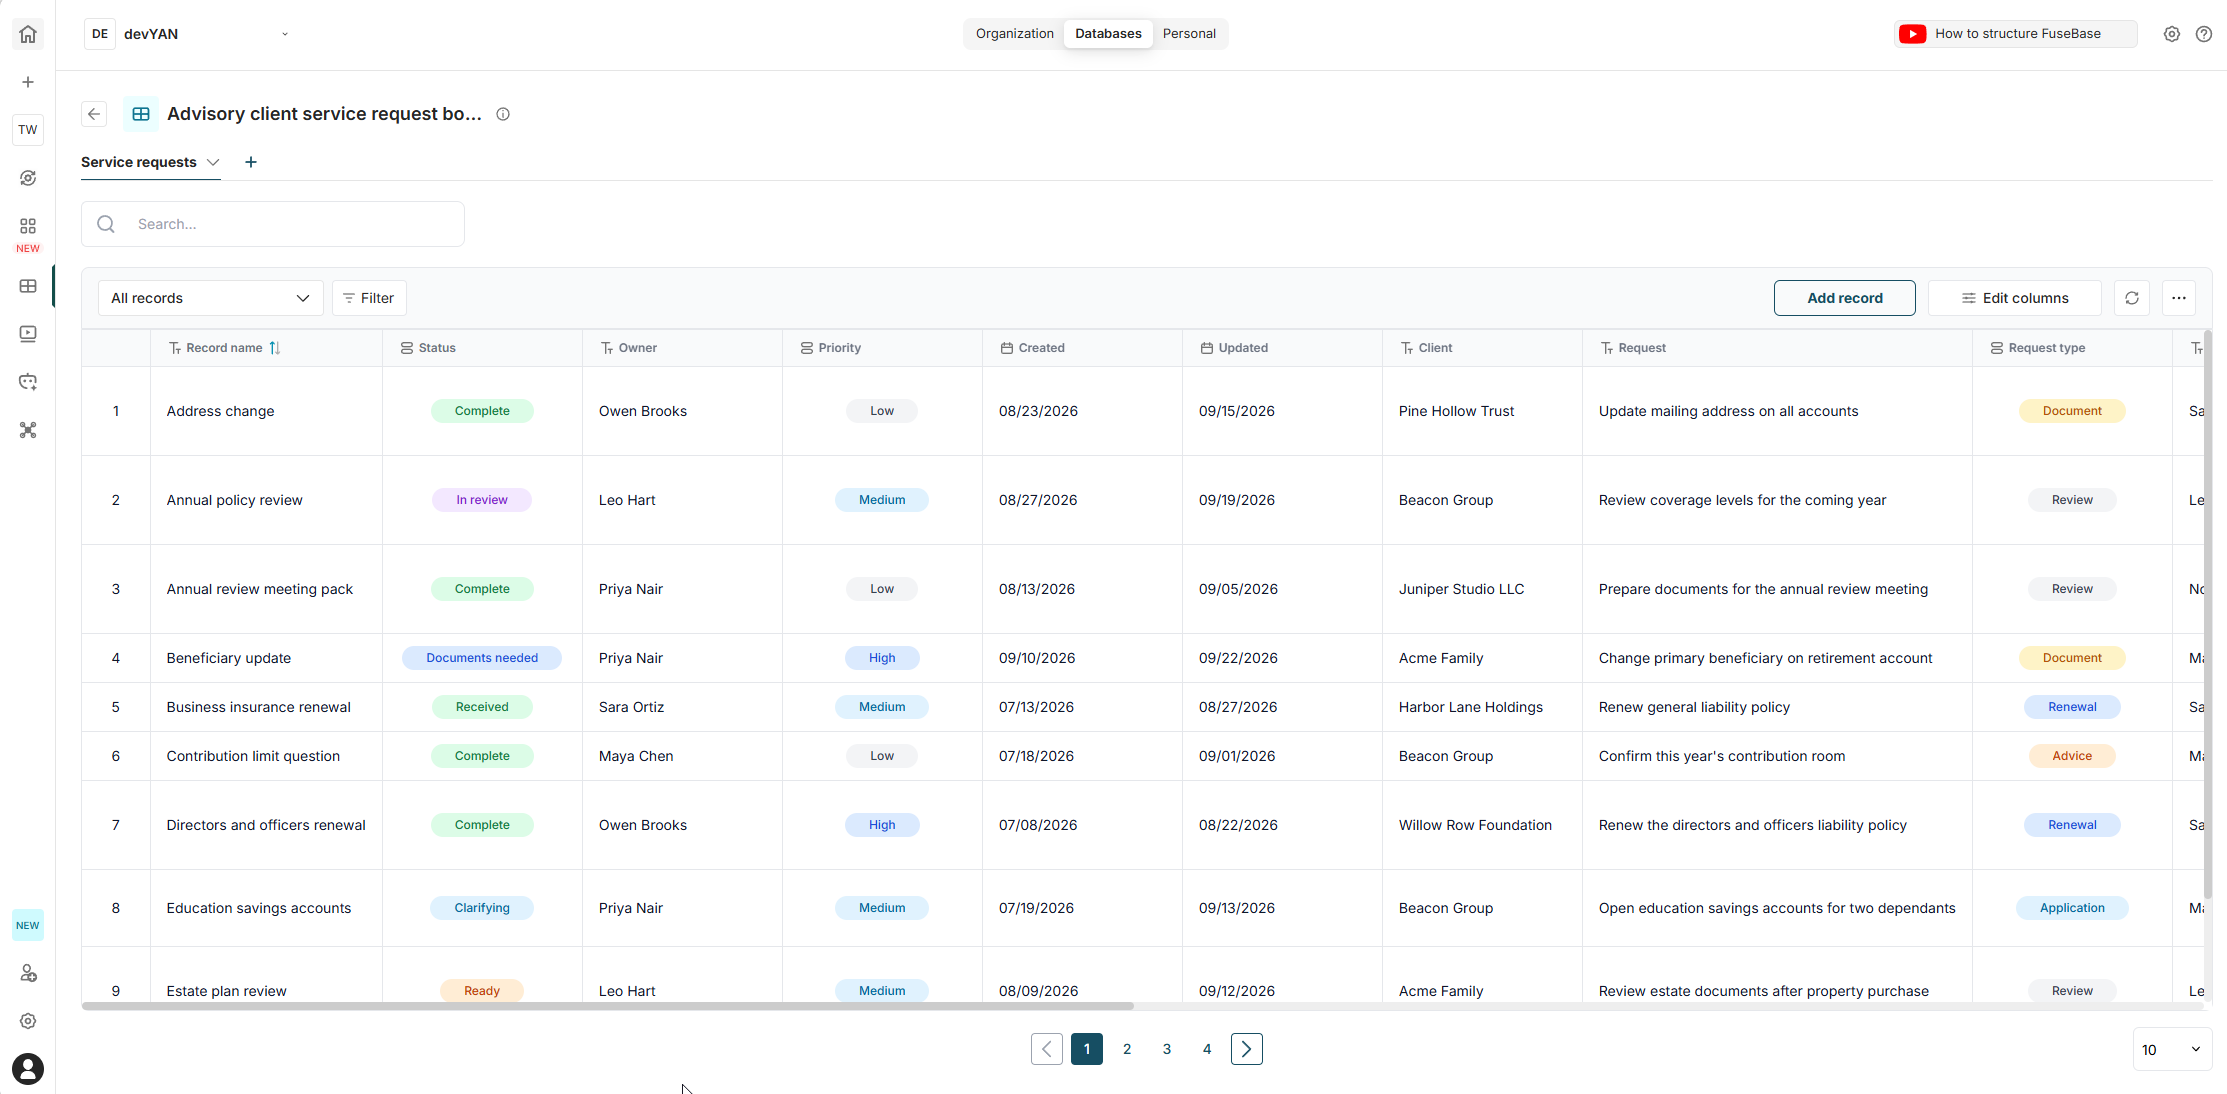The height and width of the screenshot is (1094, 2227).
Task: Open the apps grid icon marked NEW
Action: click(28, 227)
